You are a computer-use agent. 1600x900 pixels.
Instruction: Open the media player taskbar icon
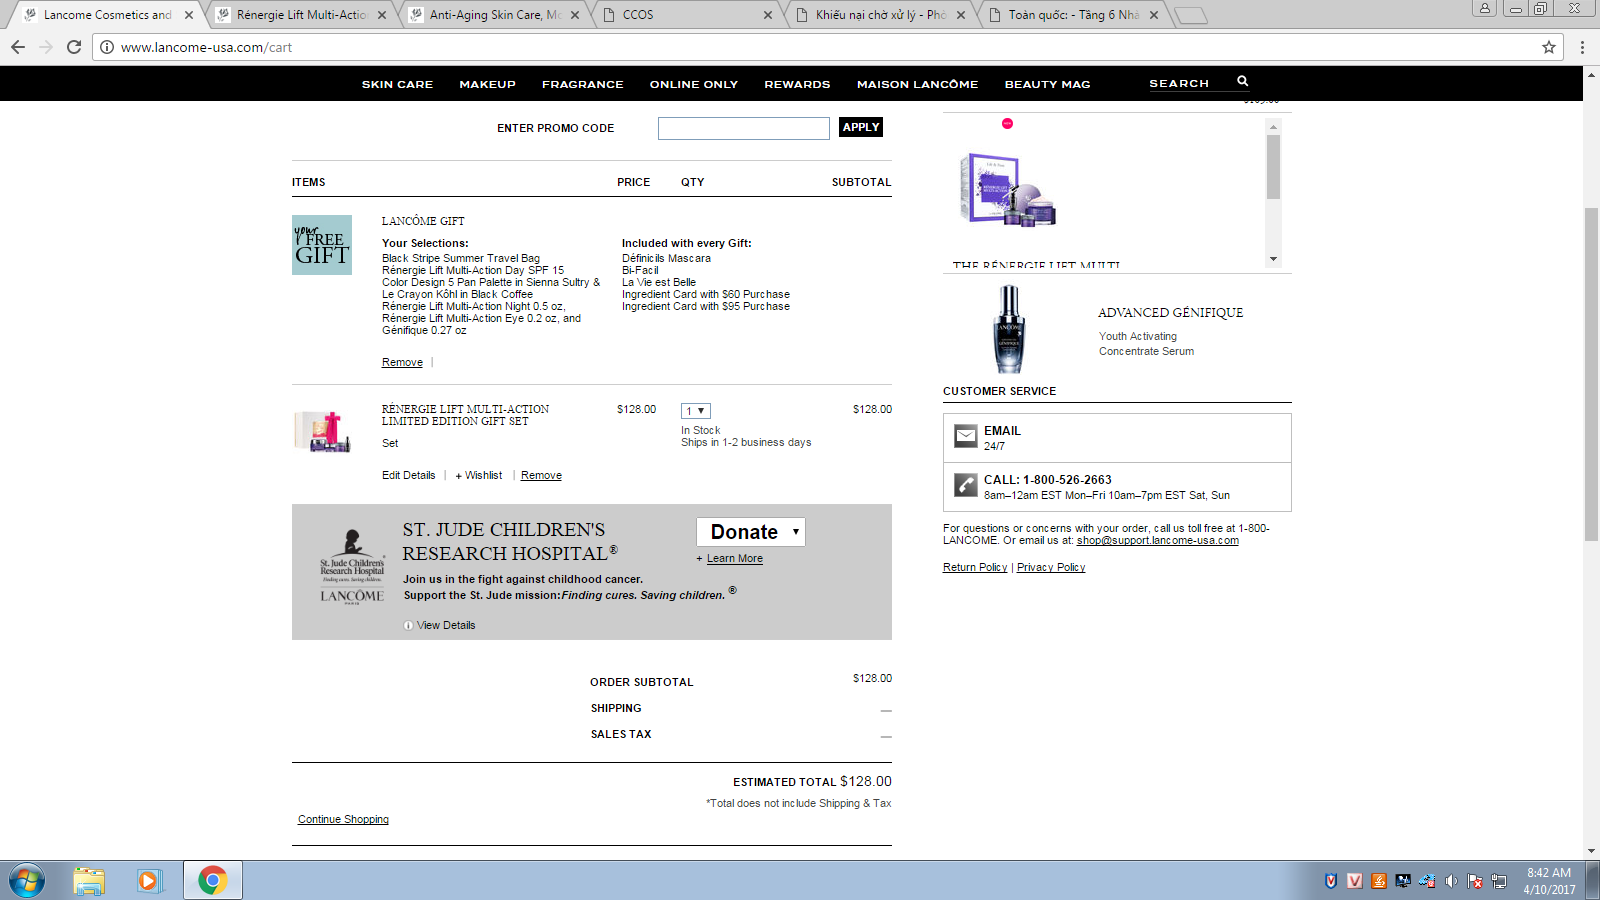[149, 881]
